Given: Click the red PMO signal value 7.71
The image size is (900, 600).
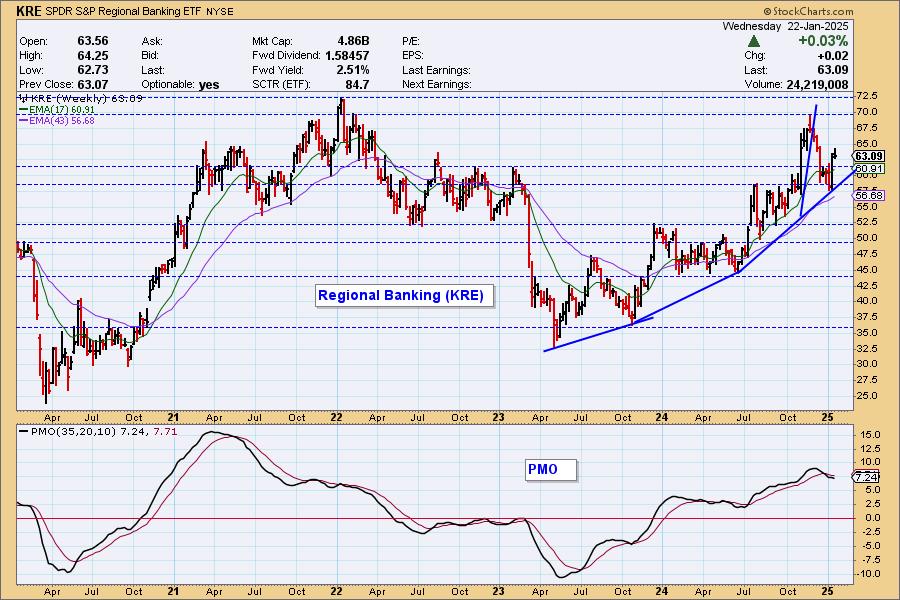Looking at the screenshot, I should click(165, 431).
